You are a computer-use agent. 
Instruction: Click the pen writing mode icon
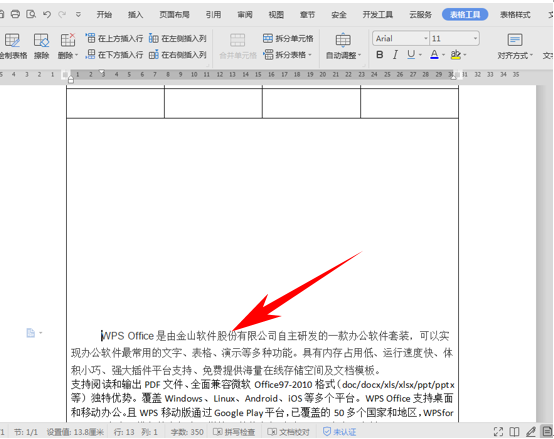coord(531,432)
